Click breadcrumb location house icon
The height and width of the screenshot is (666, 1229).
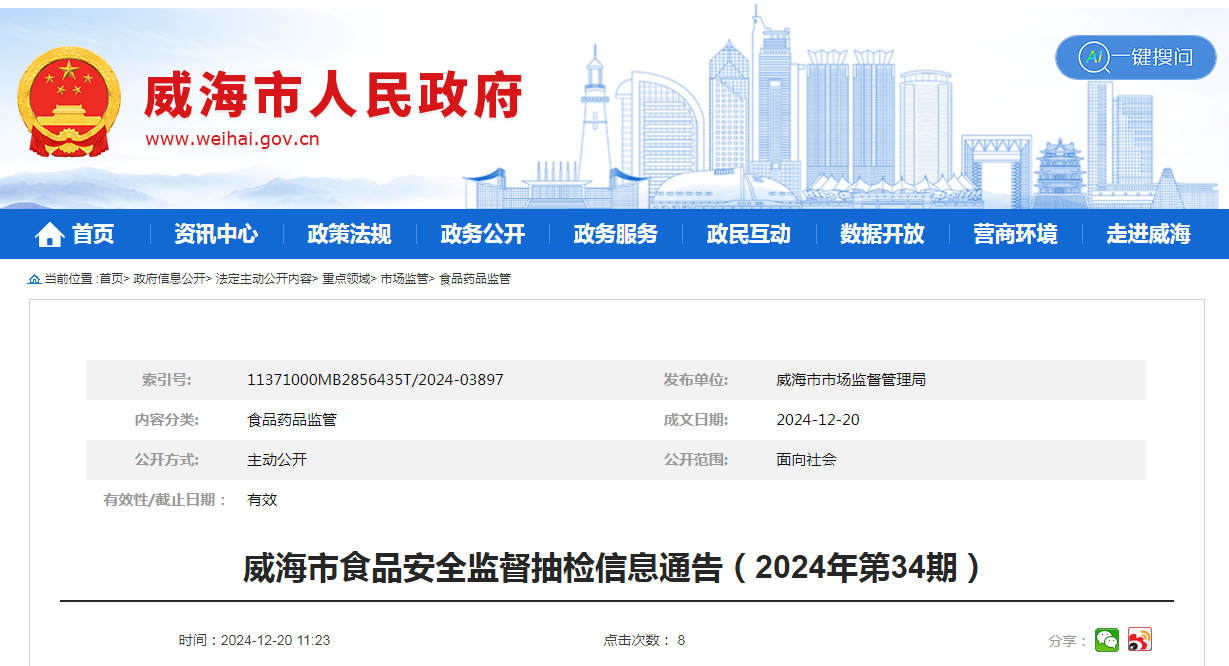[34, 279]
